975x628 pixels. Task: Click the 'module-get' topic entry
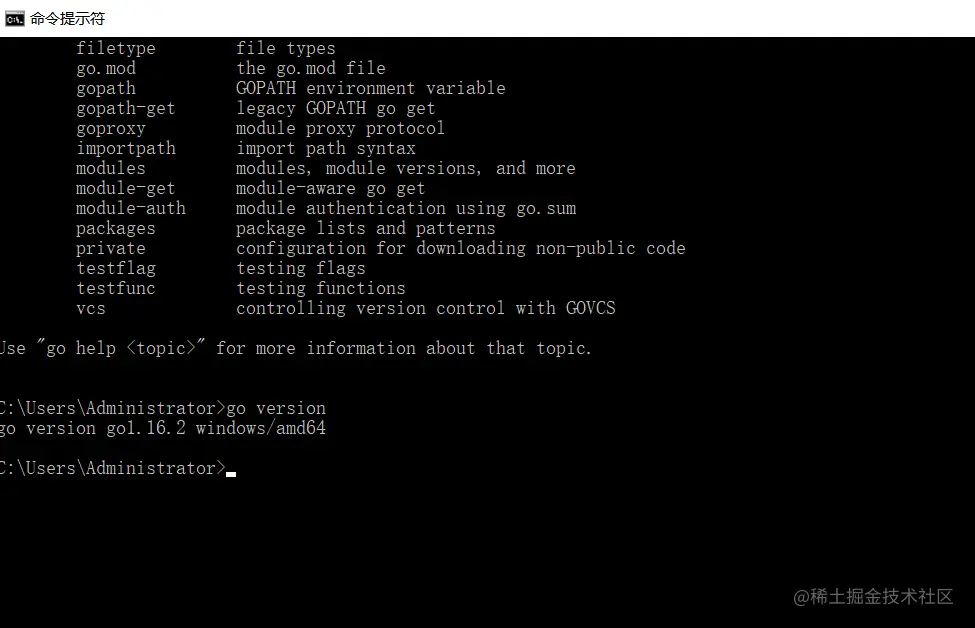point(125,188)
